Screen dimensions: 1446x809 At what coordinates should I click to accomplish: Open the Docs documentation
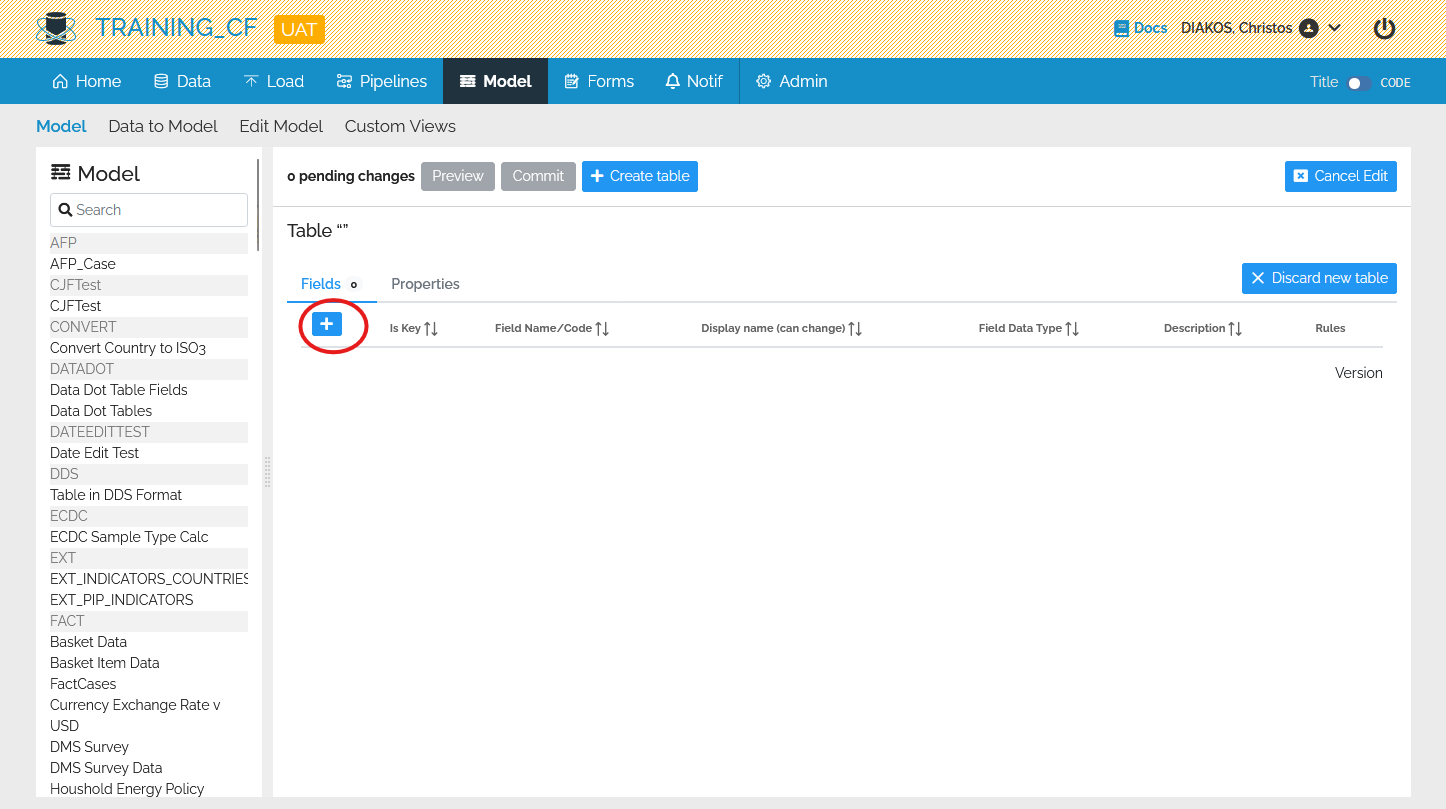[x=1140, y=27]
